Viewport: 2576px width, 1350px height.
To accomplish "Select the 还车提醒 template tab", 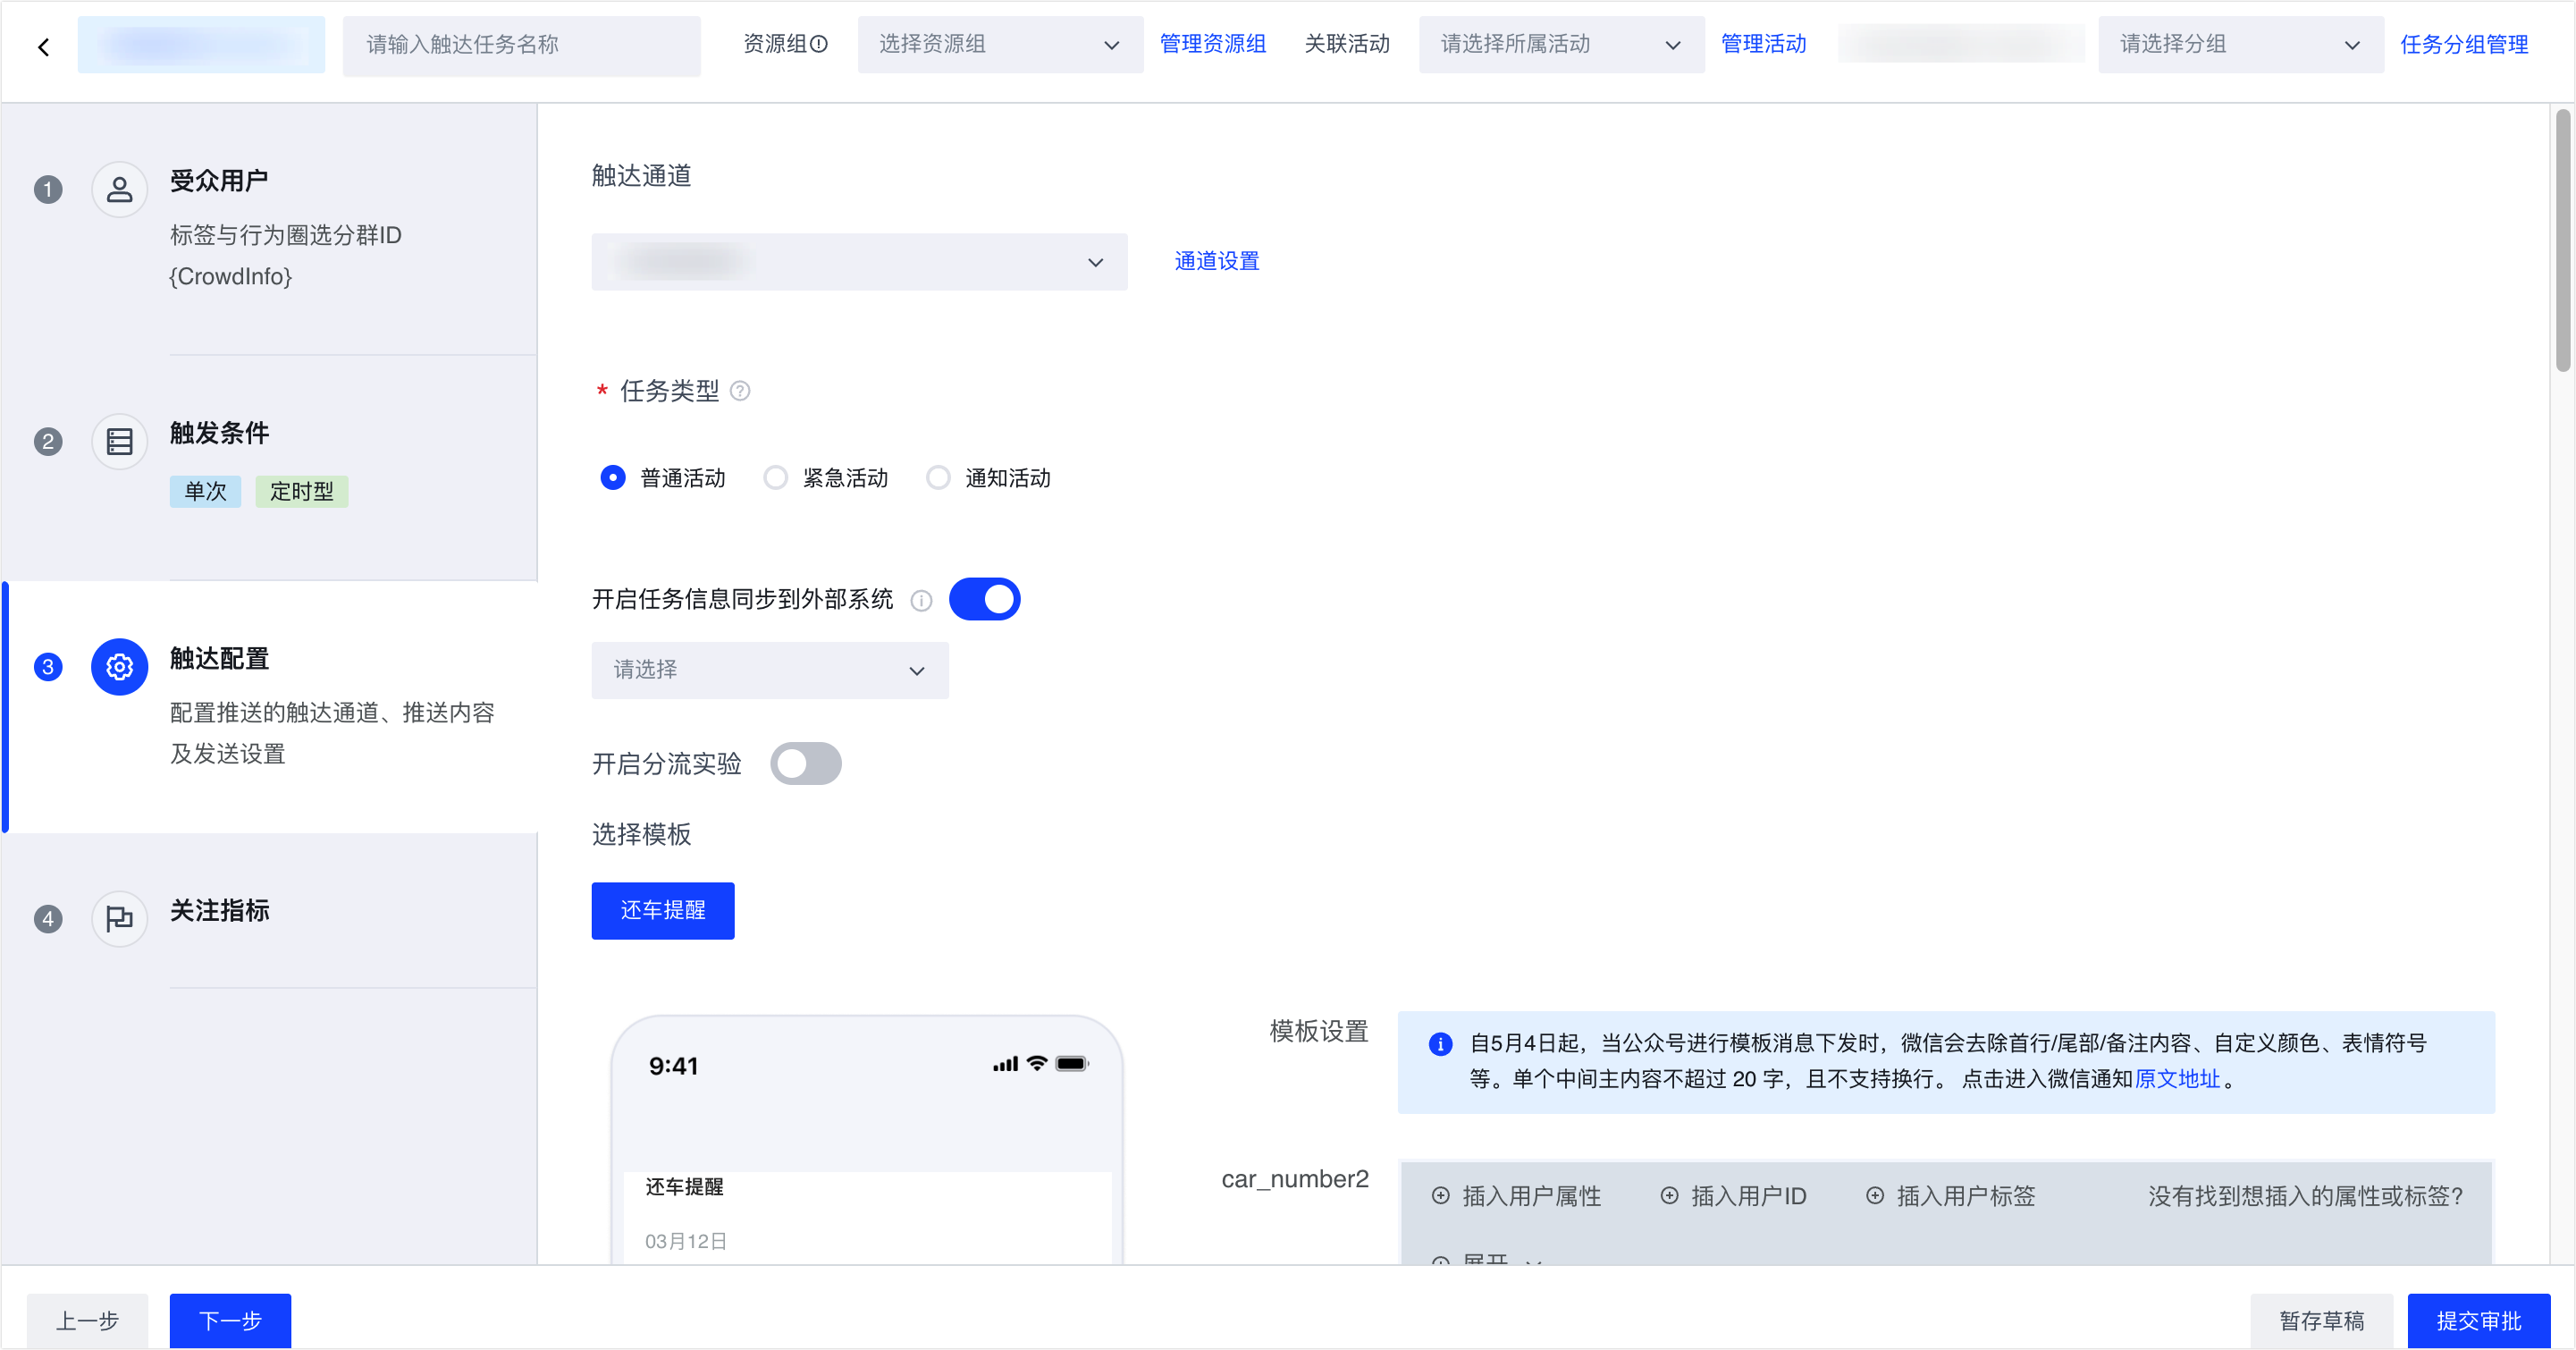I will pos(662,910).
